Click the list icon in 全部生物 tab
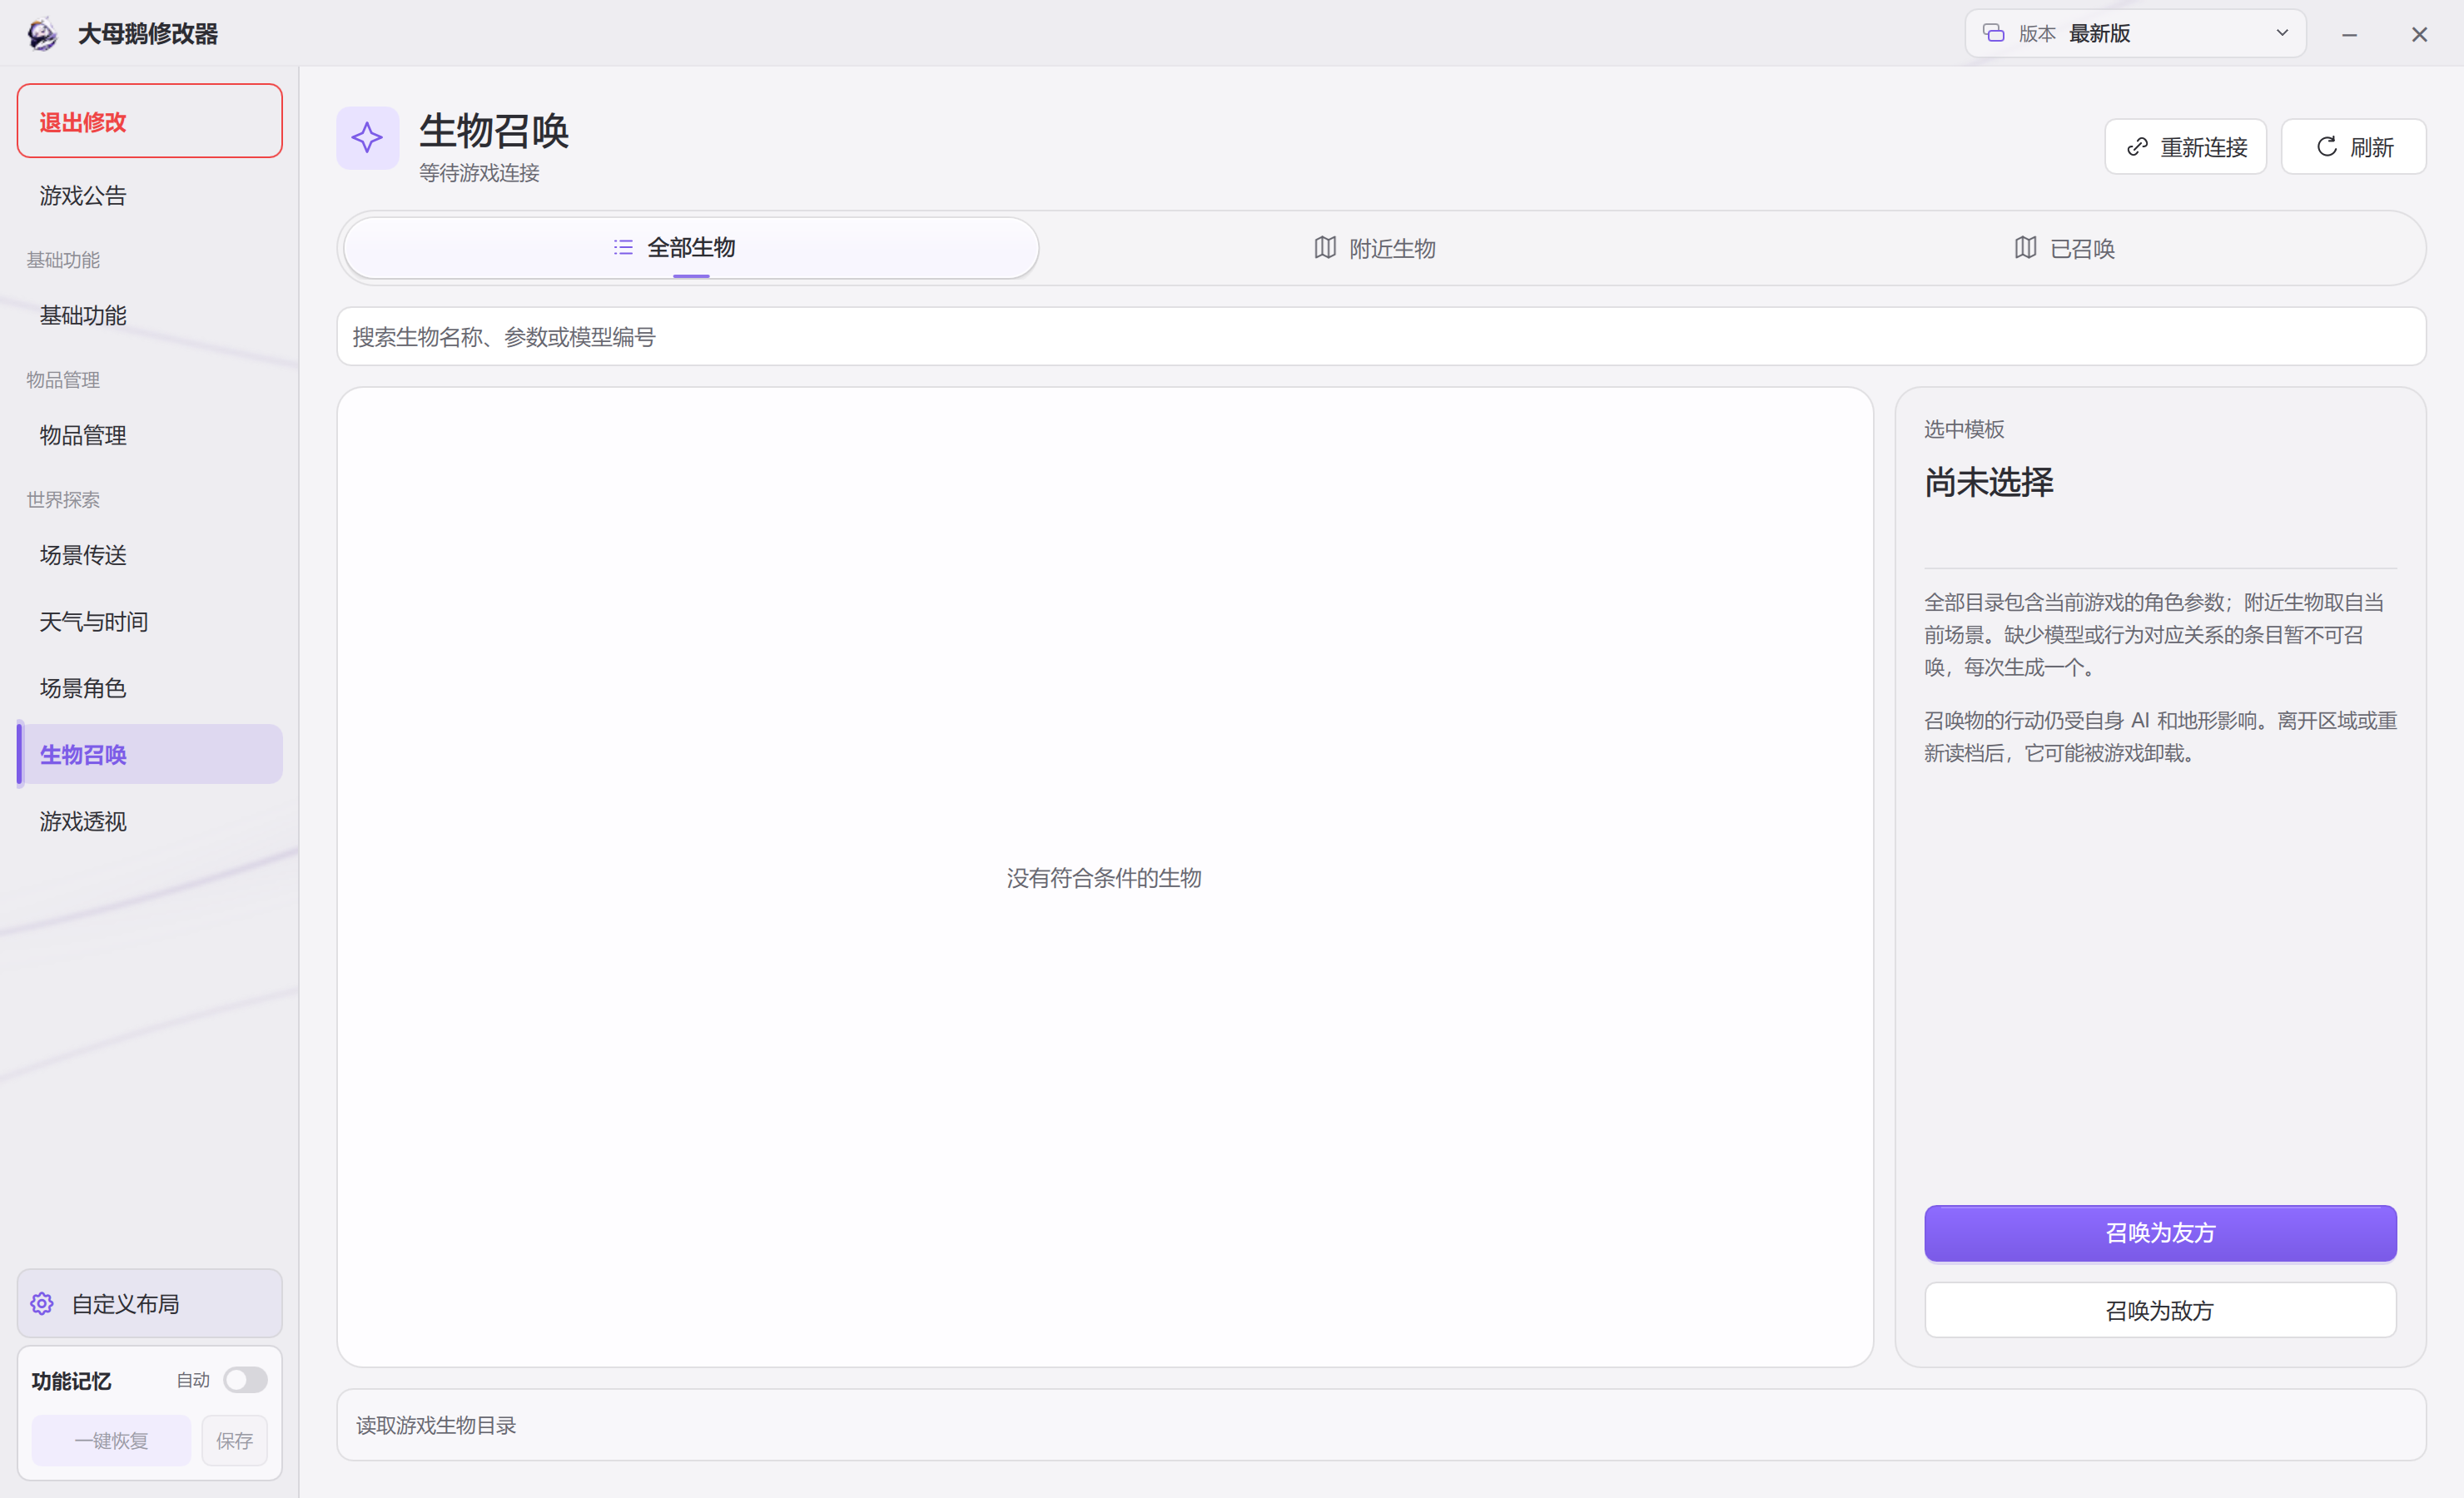Screen dimensions: 2464x1498 623,247
